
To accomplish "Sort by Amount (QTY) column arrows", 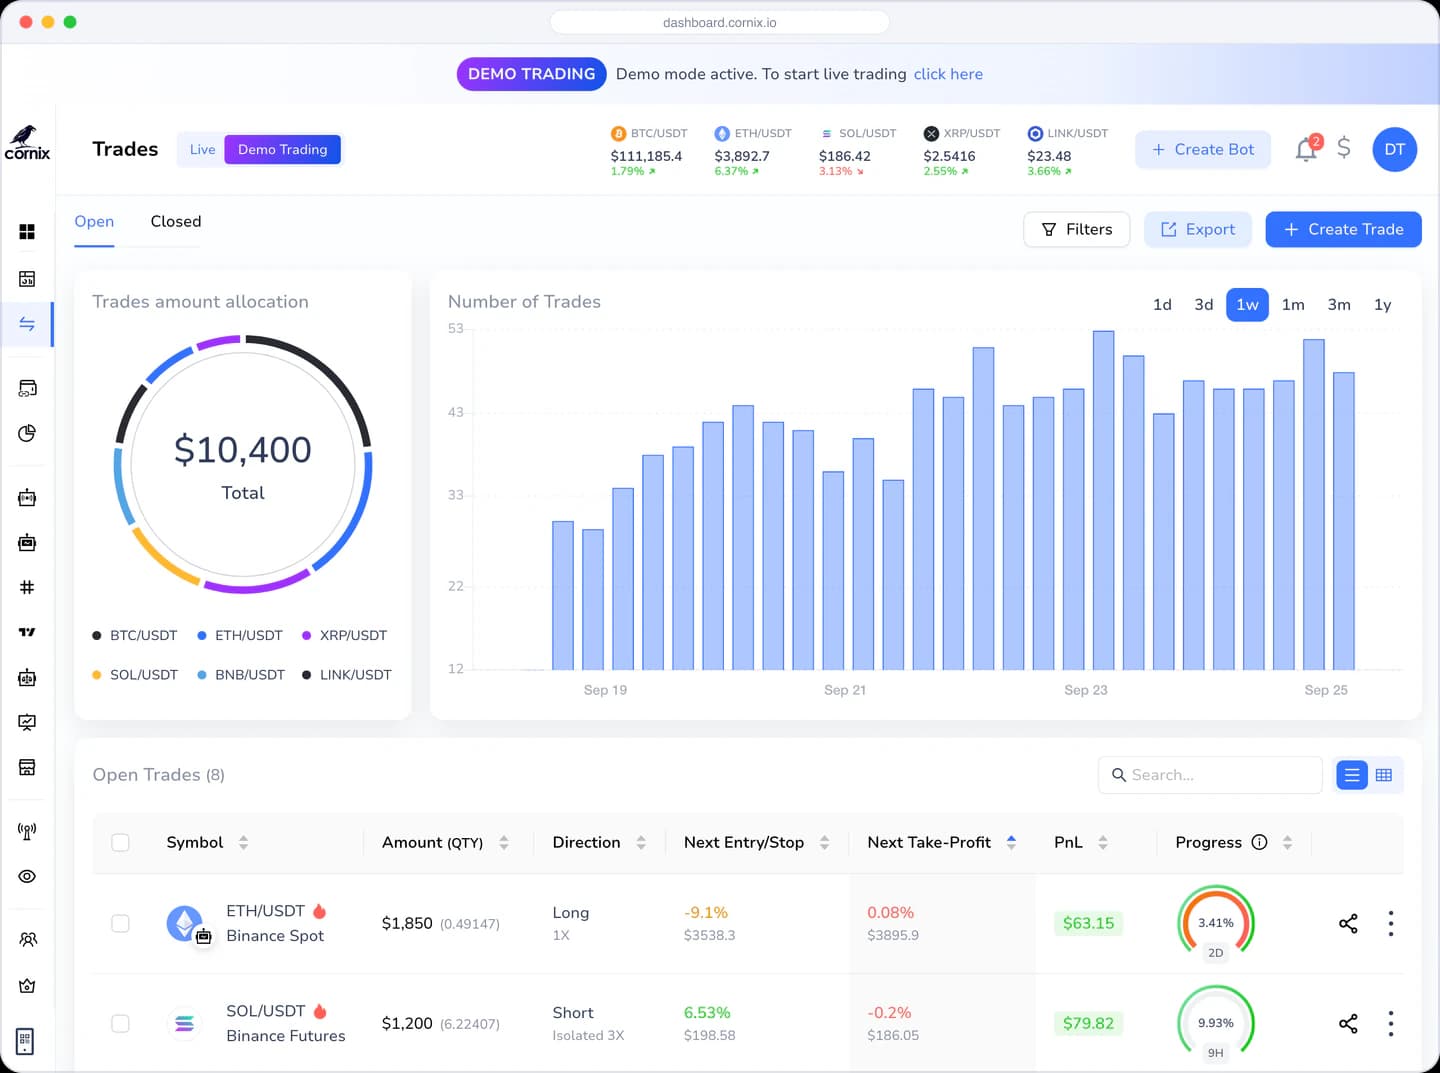I will coord(504,842).
